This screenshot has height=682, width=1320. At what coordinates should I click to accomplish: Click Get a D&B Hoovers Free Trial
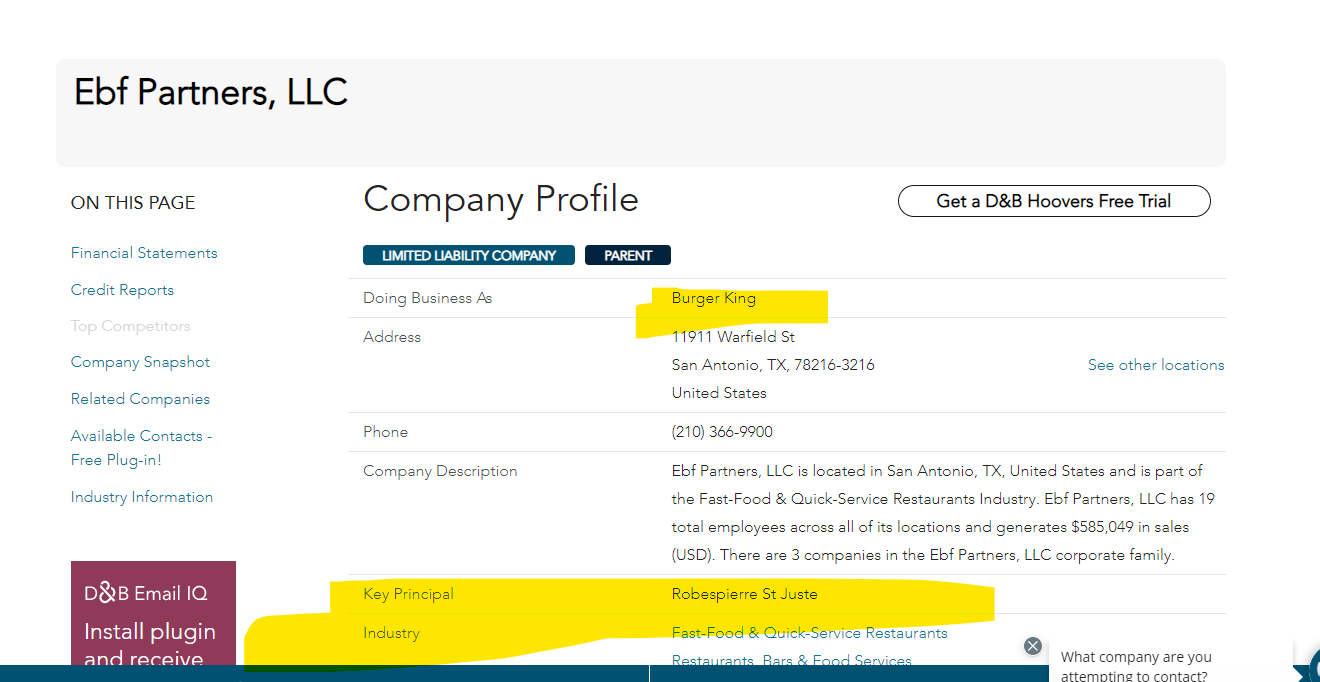1054,201
